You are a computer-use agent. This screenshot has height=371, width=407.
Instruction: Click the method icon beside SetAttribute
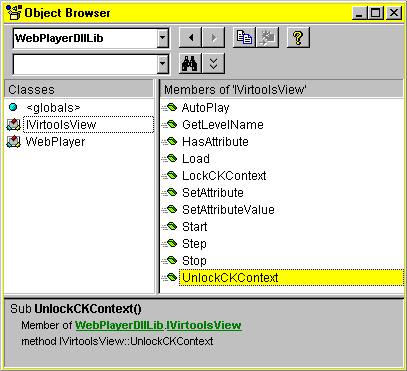(170, 192)
